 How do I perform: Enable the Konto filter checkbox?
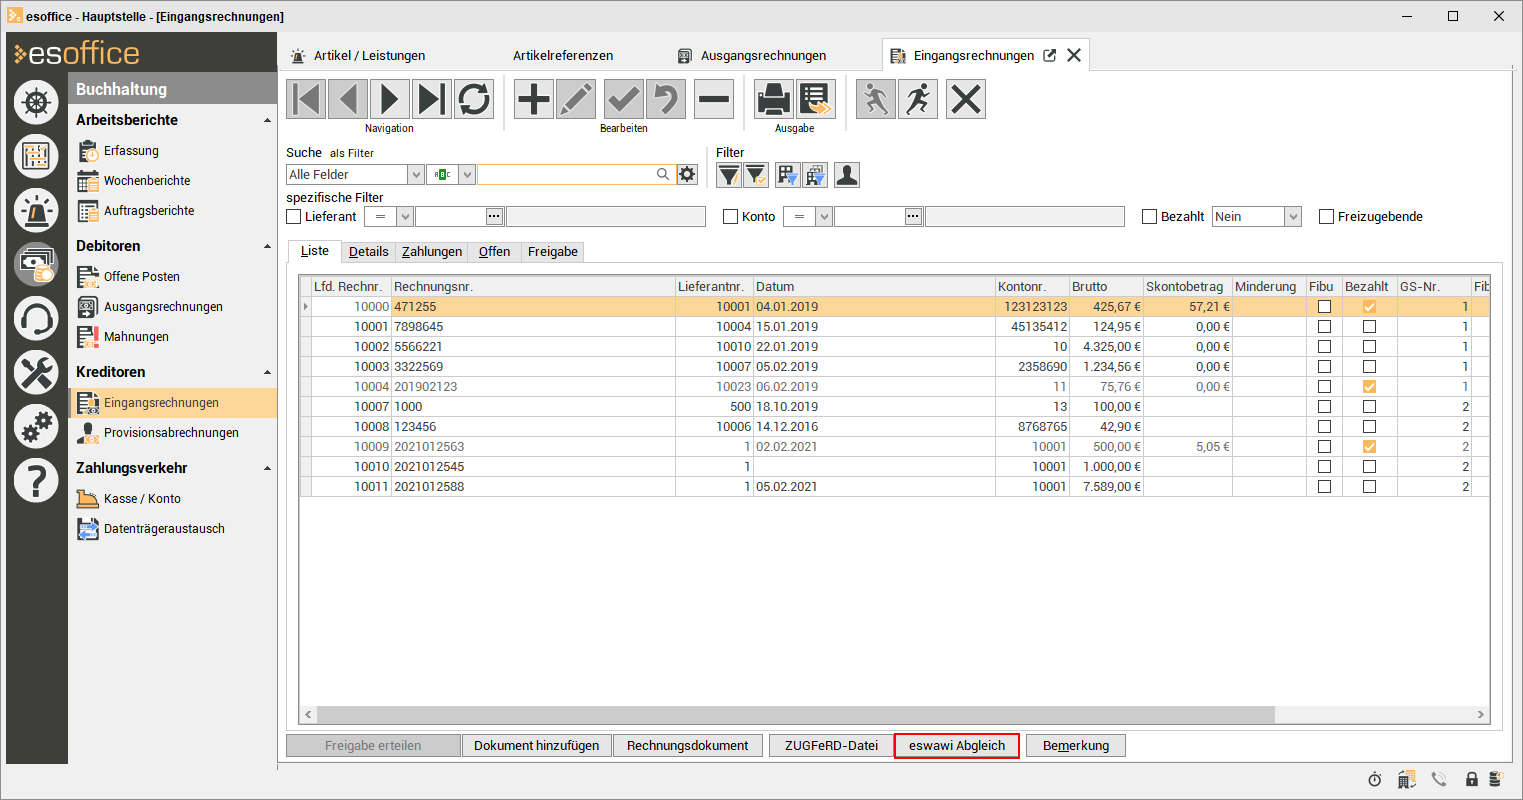(731, 216)
